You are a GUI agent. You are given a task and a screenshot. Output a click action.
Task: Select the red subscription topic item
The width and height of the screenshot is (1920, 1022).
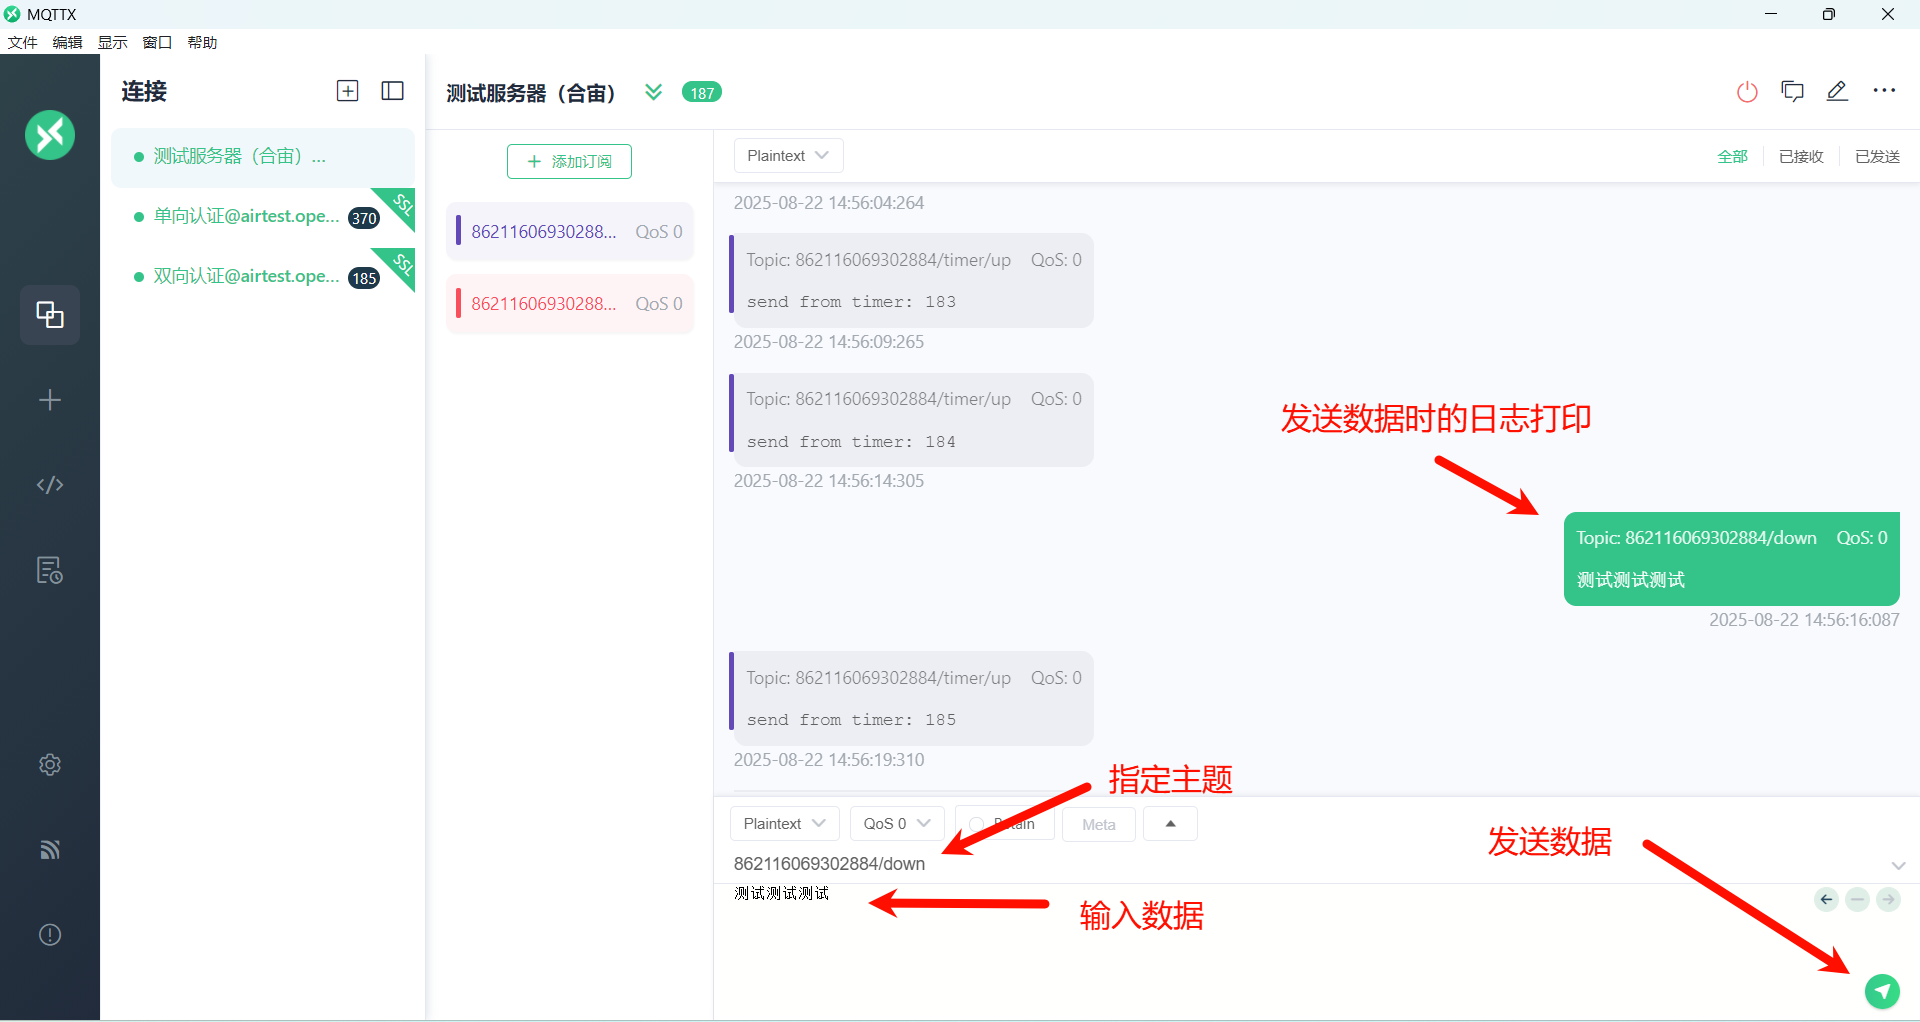point(570,304)
